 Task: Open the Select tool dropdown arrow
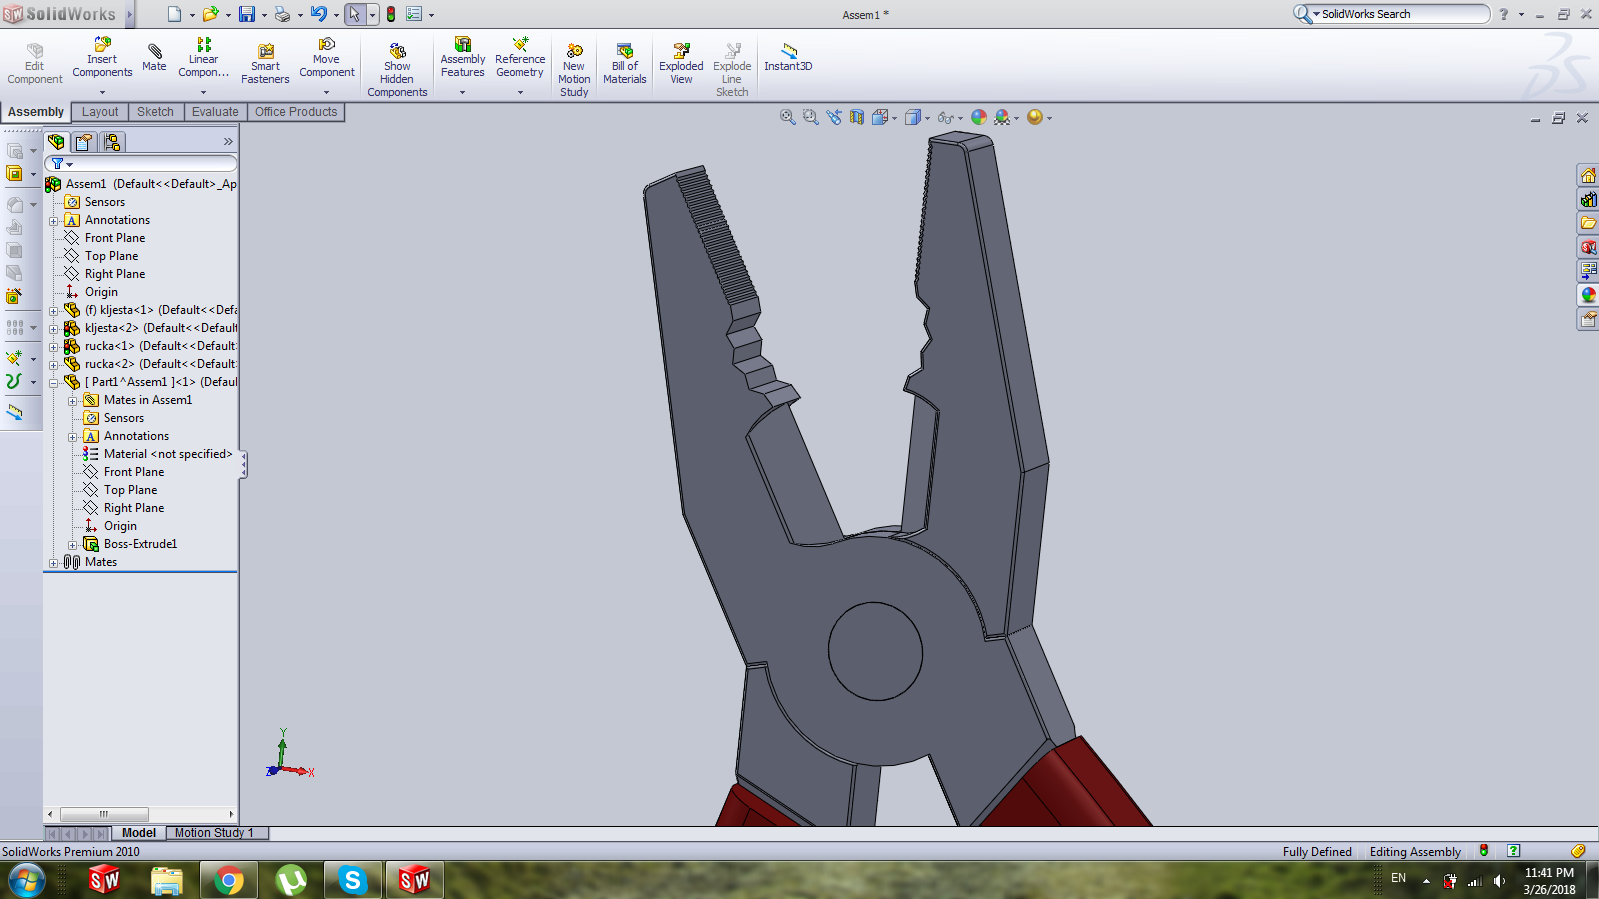click(x=372, y=14)
